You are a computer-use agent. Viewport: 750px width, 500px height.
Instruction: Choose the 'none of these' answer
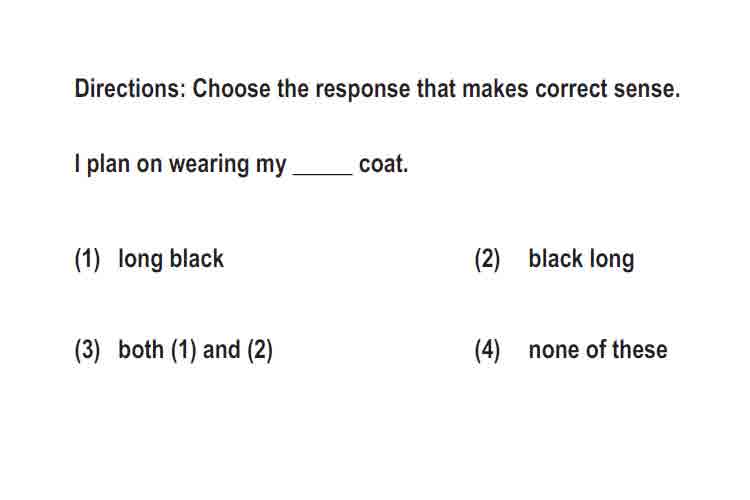pos(598,350)
